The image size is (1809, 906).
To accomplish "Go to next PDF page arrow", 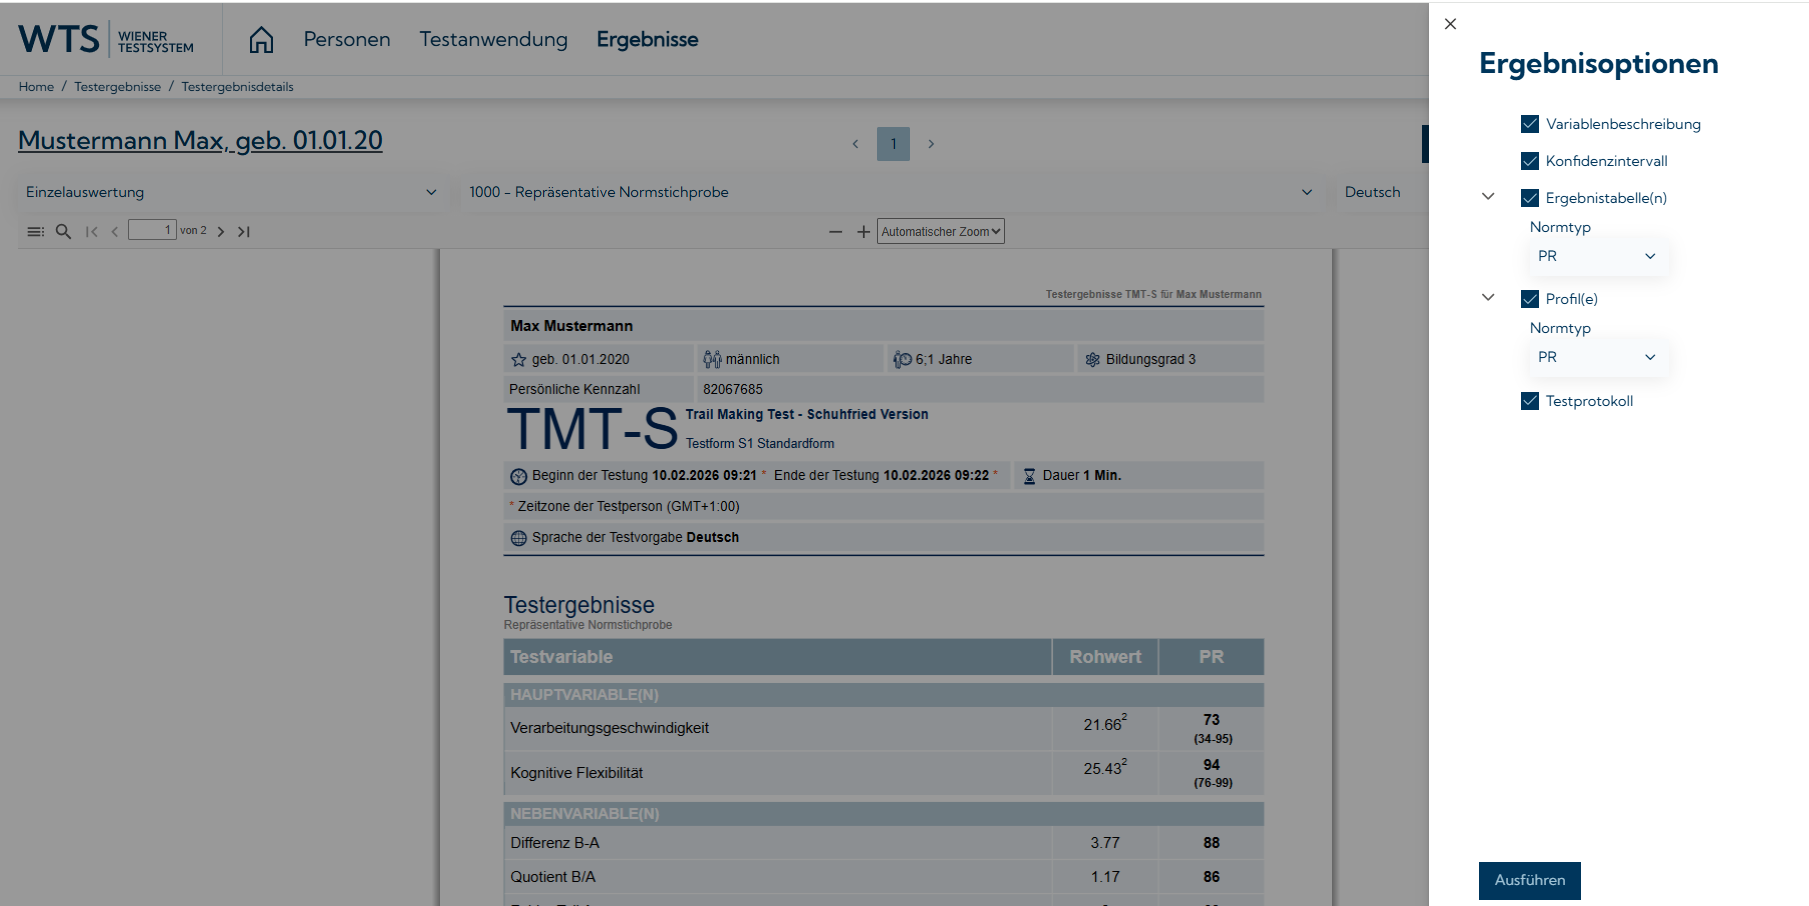I will click(x=221, y=231).
